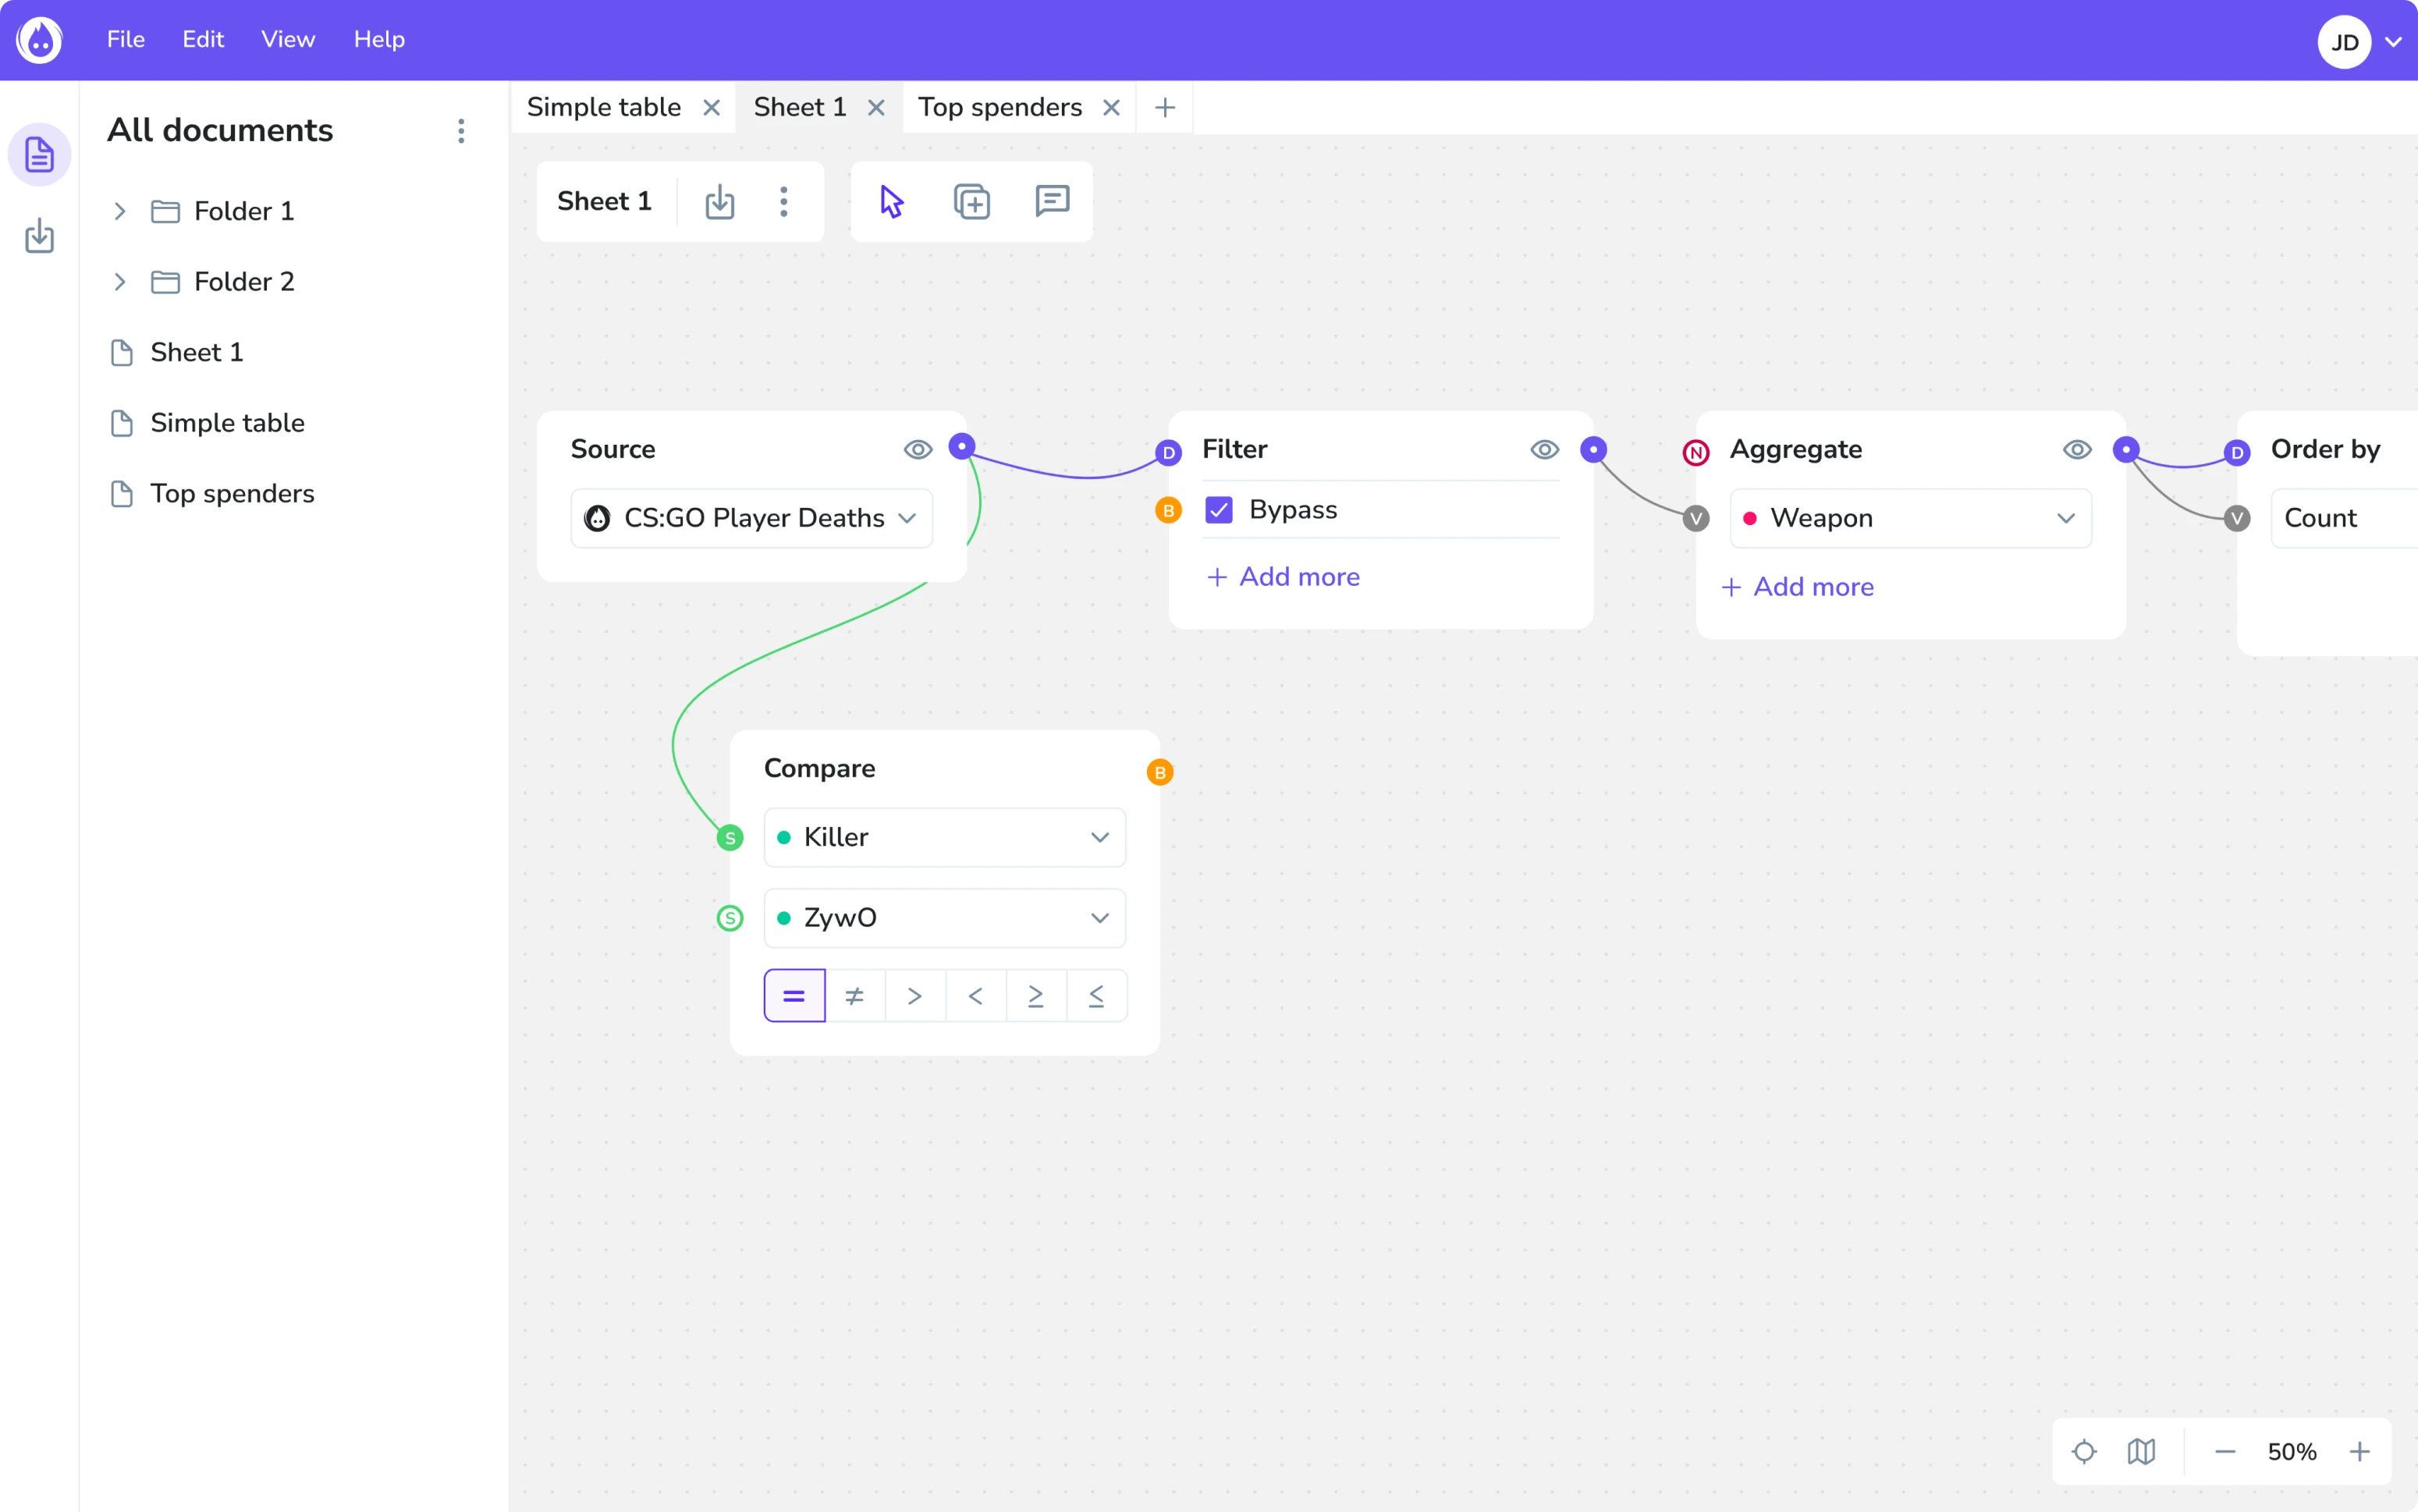
Task: Click Add more in Filter node
Action: (1283, 577)
